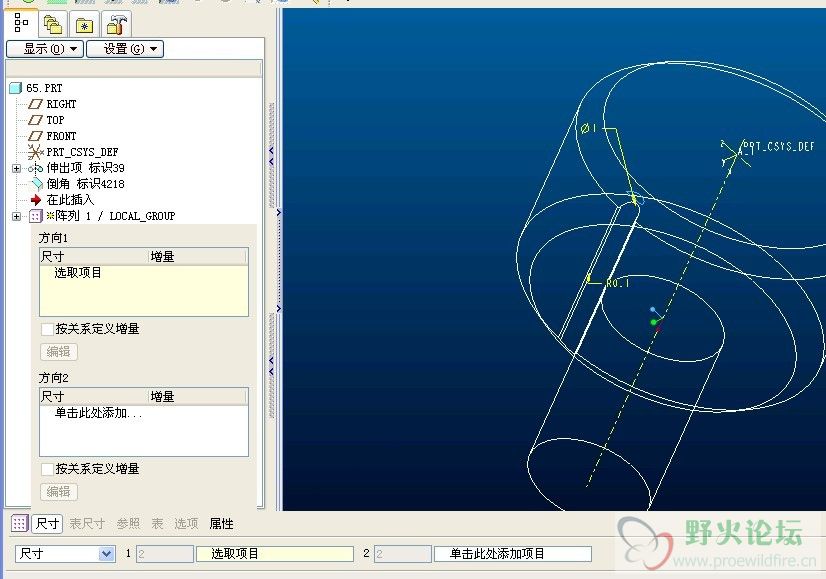
Task: Expand the 阵列 1 / LOCAL_GROUP node
Action: point(16,216)
